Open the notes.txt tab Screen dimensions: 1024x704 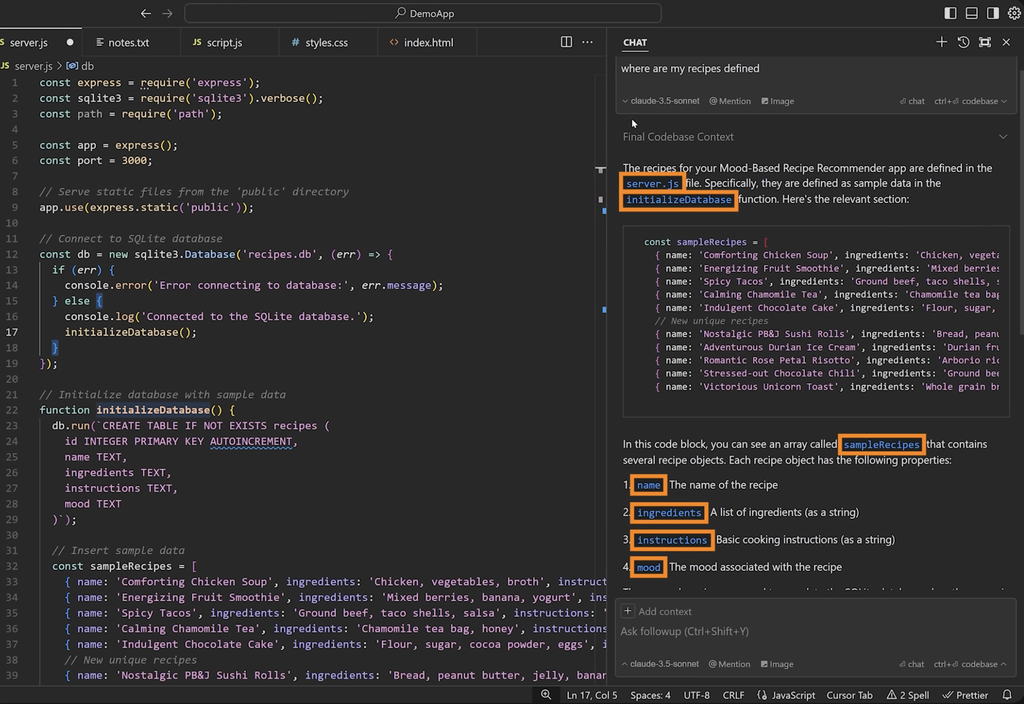click(x=128, y=42)
